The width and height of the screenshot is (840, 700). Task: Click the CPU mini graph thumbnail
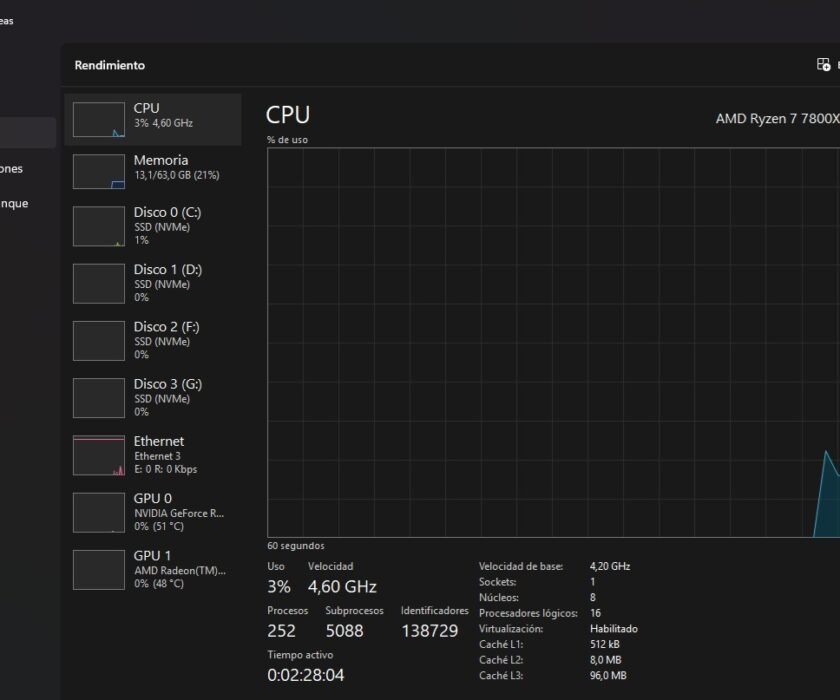pos(99,119)
